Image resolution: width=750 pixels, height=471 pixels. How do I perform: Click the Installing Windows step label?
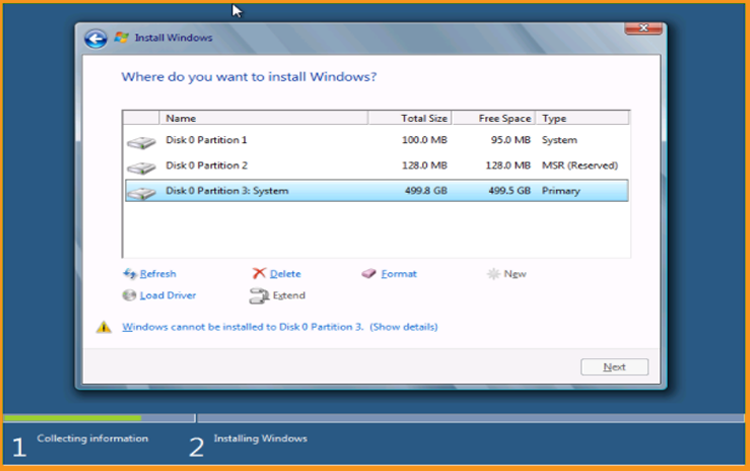coord(261,438)
